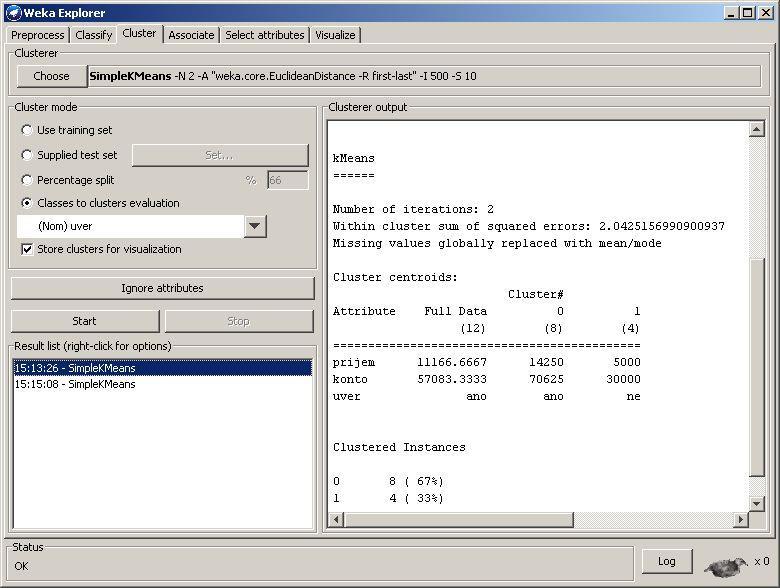Click the 'Clustered Instances' heading
This screenshot has width=780, height=588.
[x=399, y=447]
